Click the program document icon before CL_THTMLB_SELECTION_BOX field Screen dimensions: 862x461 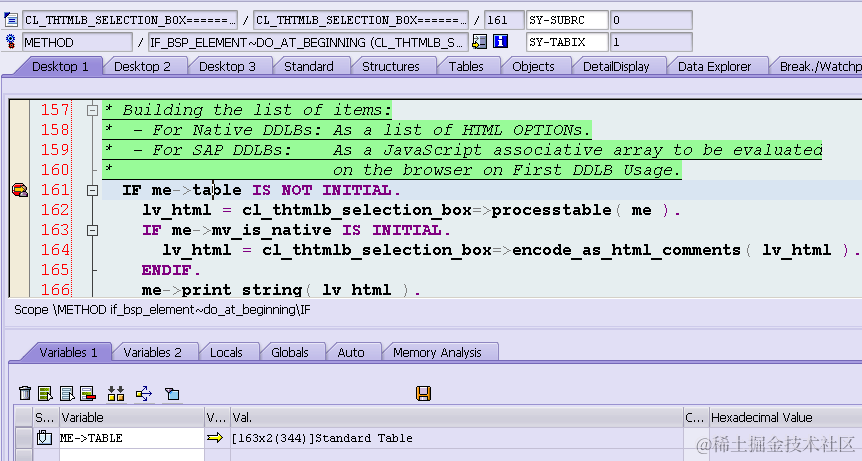click(10, 20)
